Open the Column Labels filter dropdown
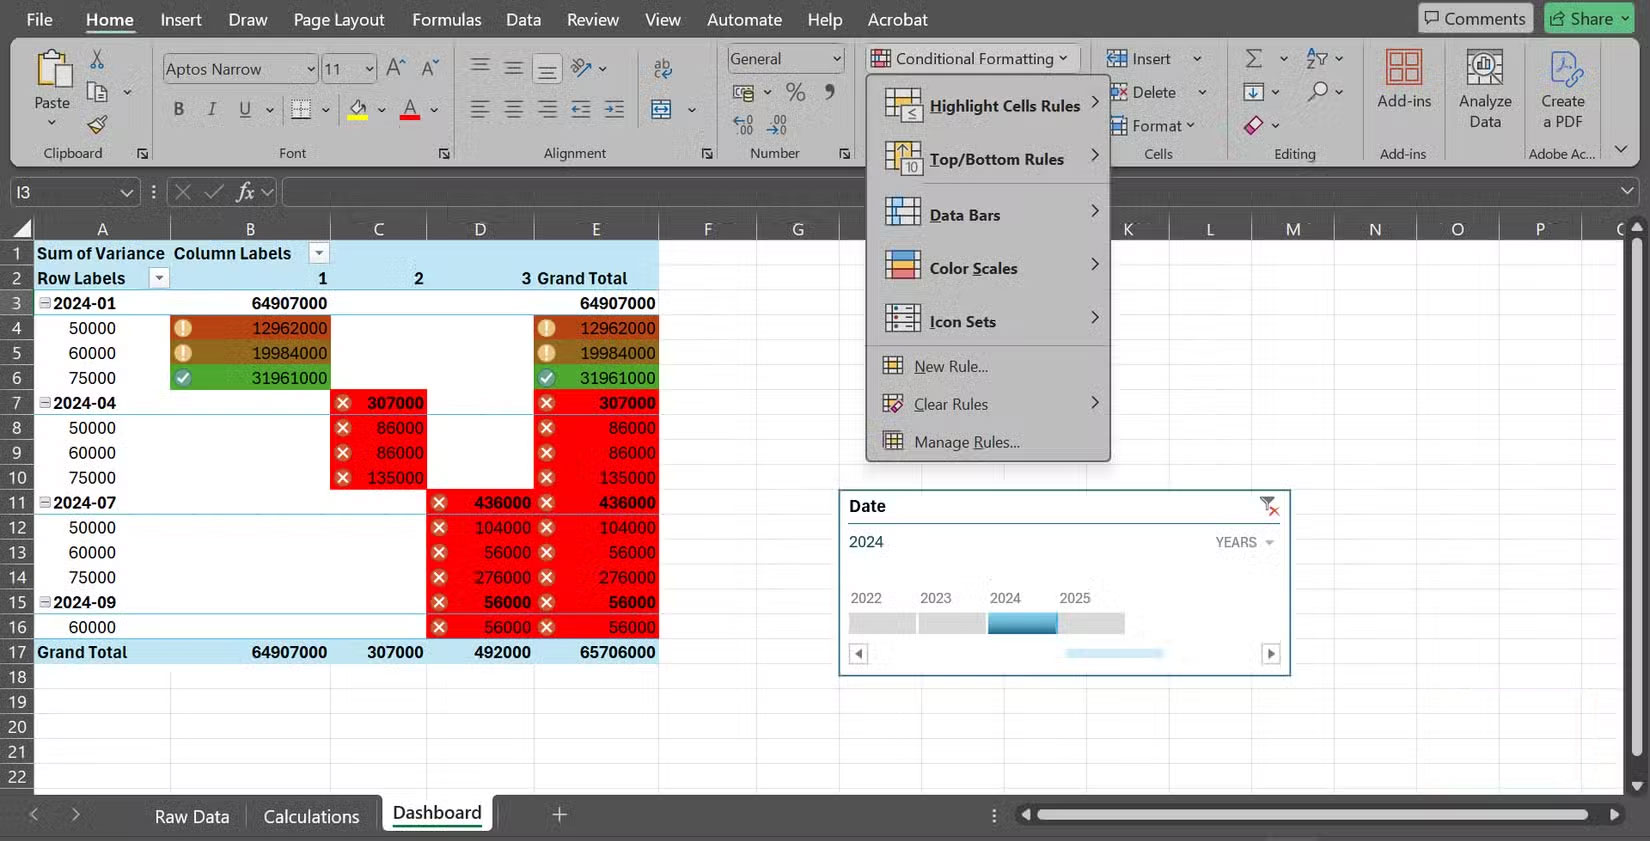Screen dimensions: 1650x841 click(319, 254)
